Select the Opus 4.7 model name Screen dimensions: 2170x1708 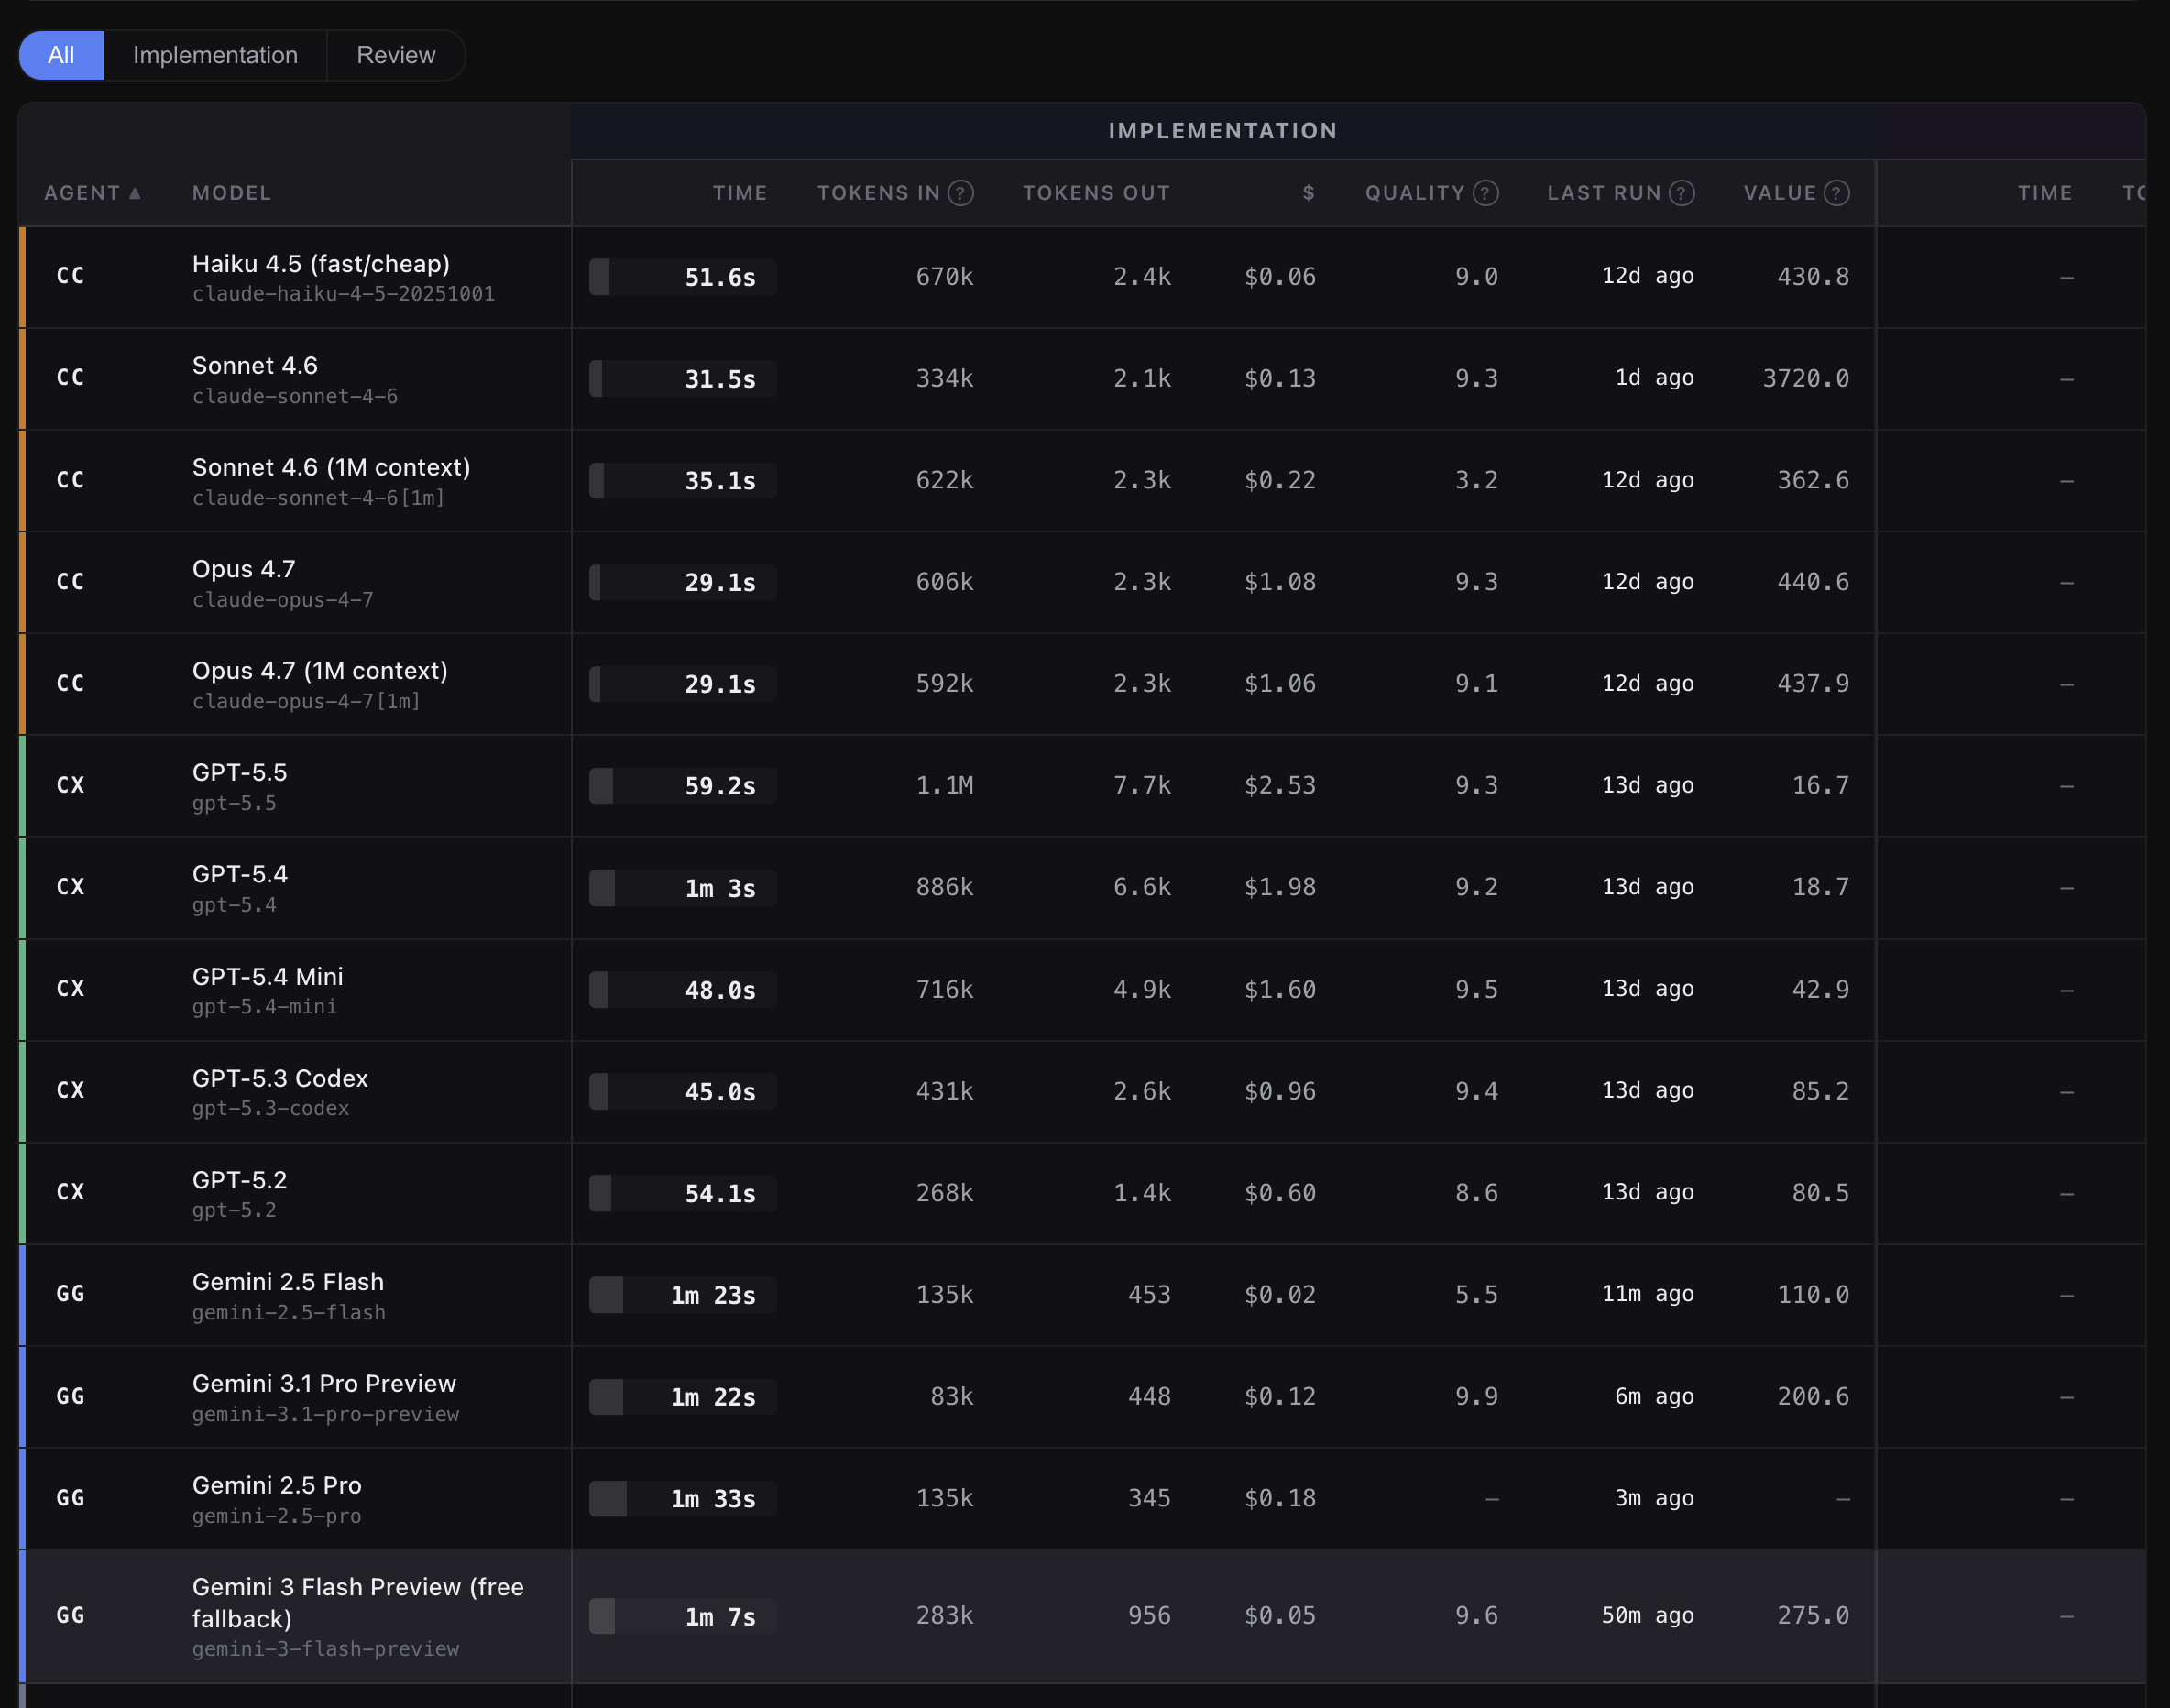[244, 569]
